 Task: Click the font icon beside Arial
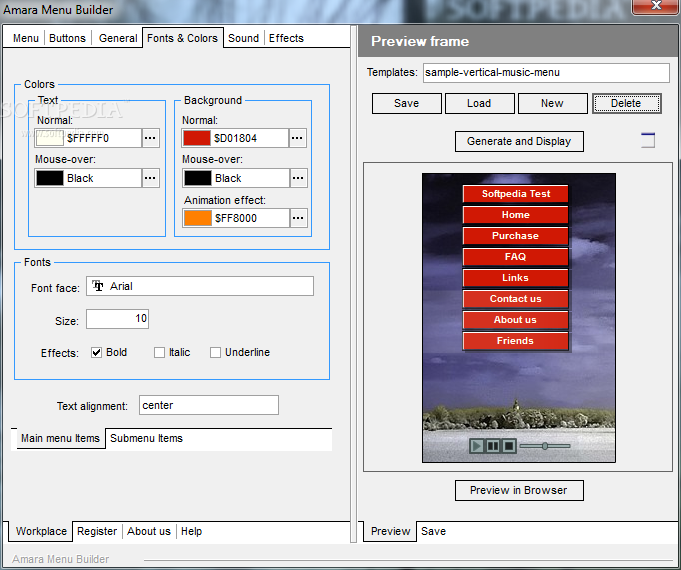tap(98, 286)
